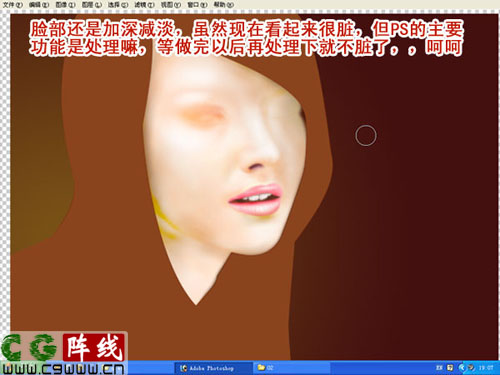Activate the Adobe Photoshop taskbar button
This screenshot has height=375, width=500.
214,368
